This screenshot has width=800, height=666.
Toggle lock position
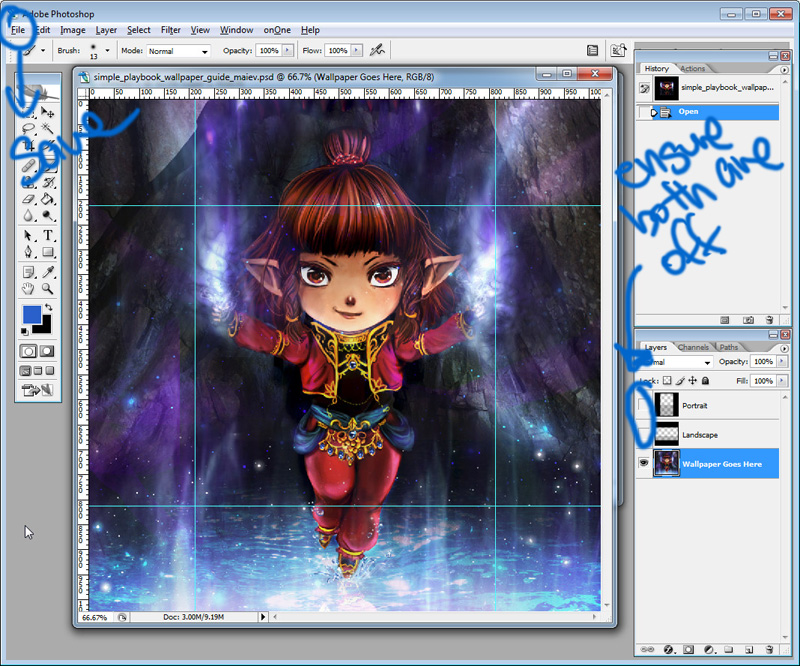click(x=692, y=381)
